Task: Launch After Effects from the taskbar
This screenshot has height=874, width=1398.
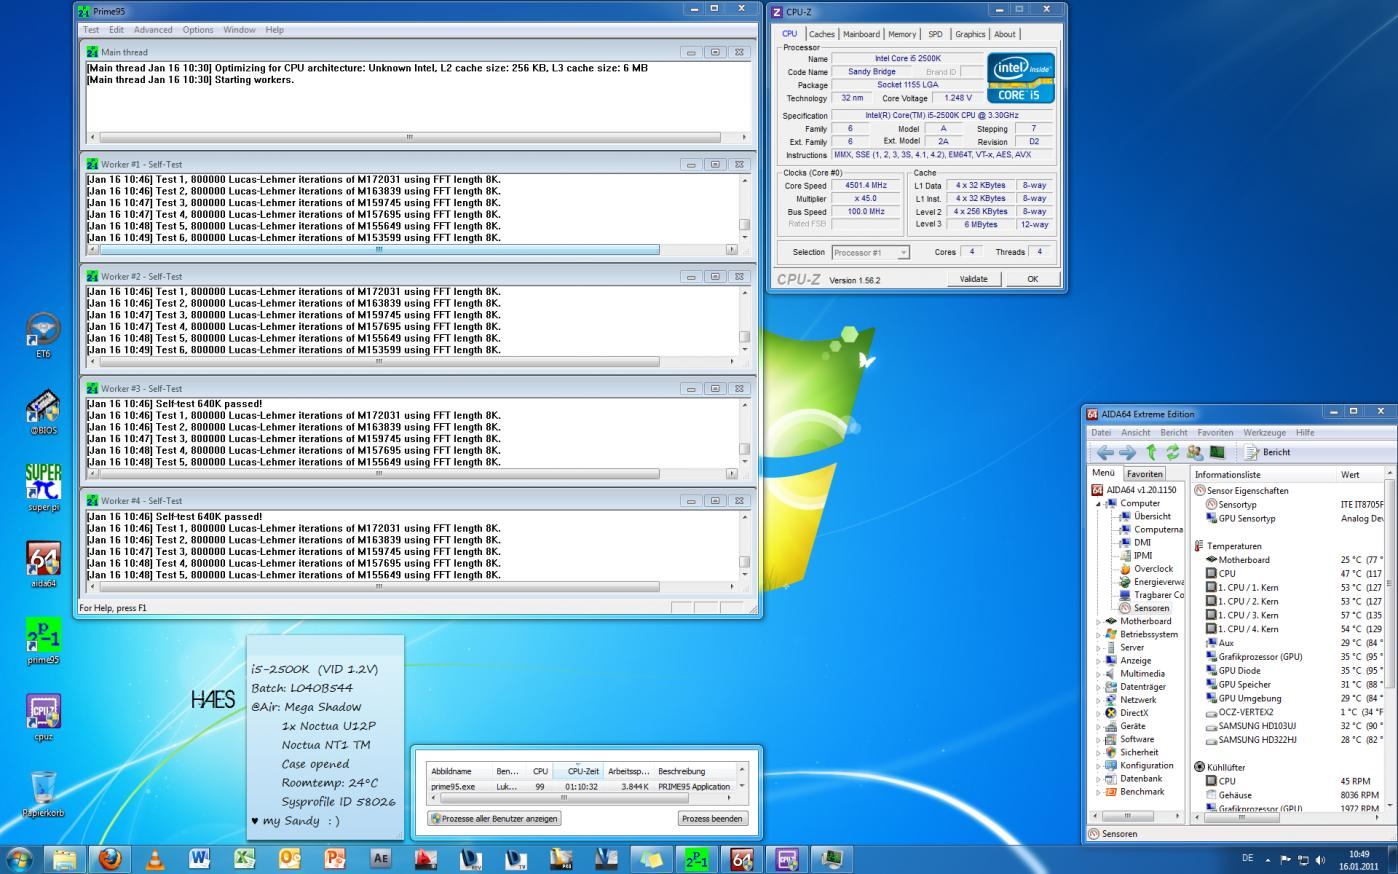Action: [x=380, y=858]
